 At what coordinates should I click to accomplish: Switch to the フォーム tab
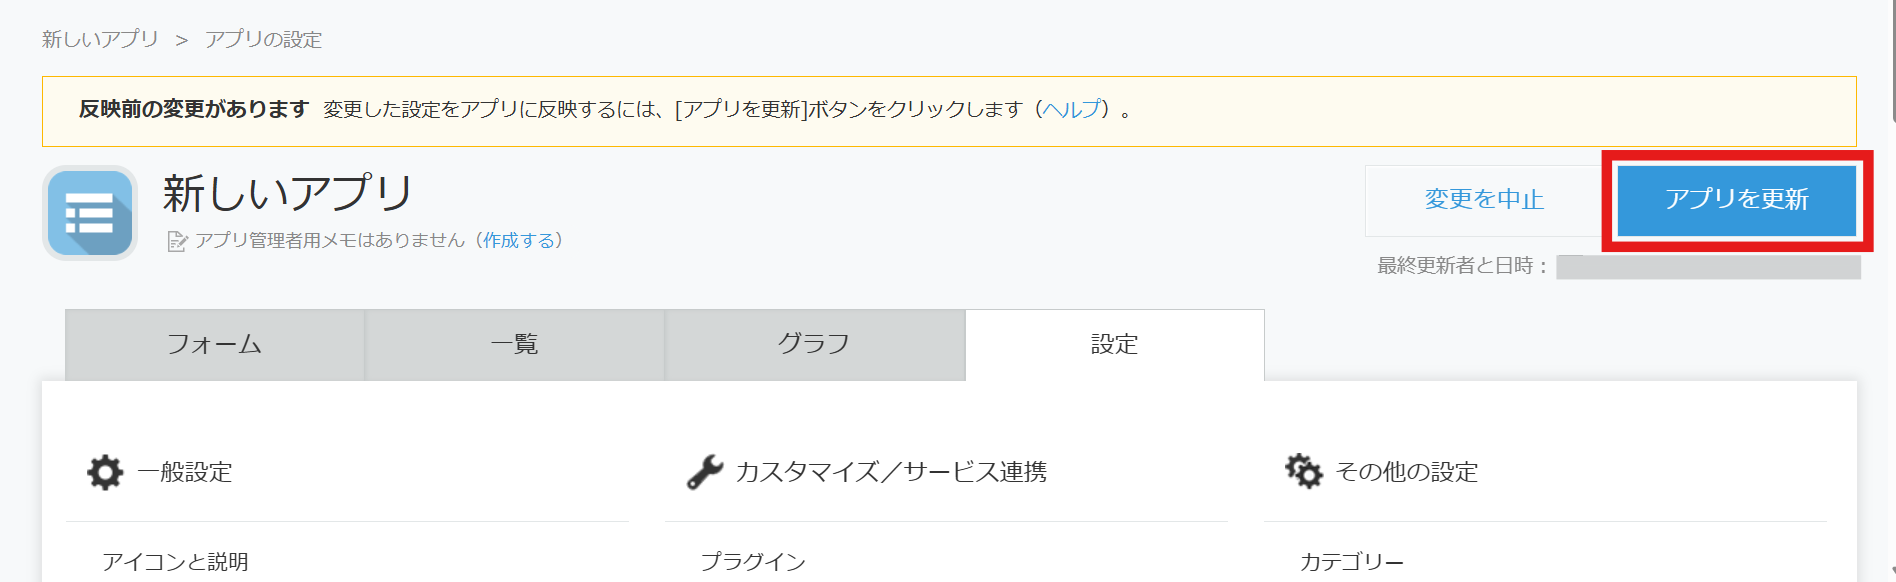[215, 345]
